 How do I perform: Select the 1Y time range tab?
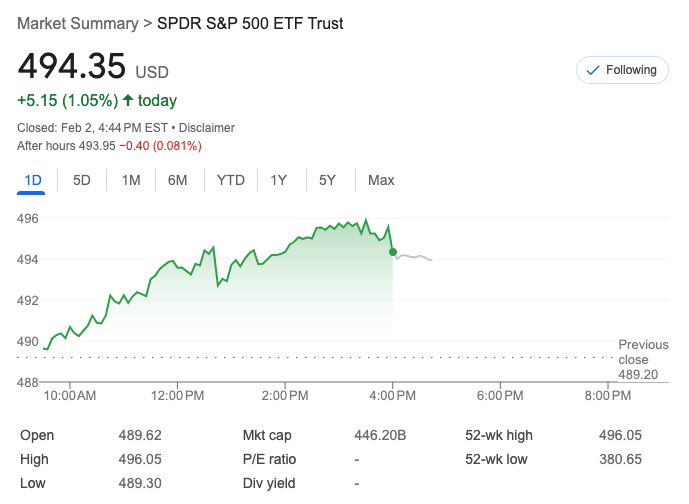tap(279, 180)
